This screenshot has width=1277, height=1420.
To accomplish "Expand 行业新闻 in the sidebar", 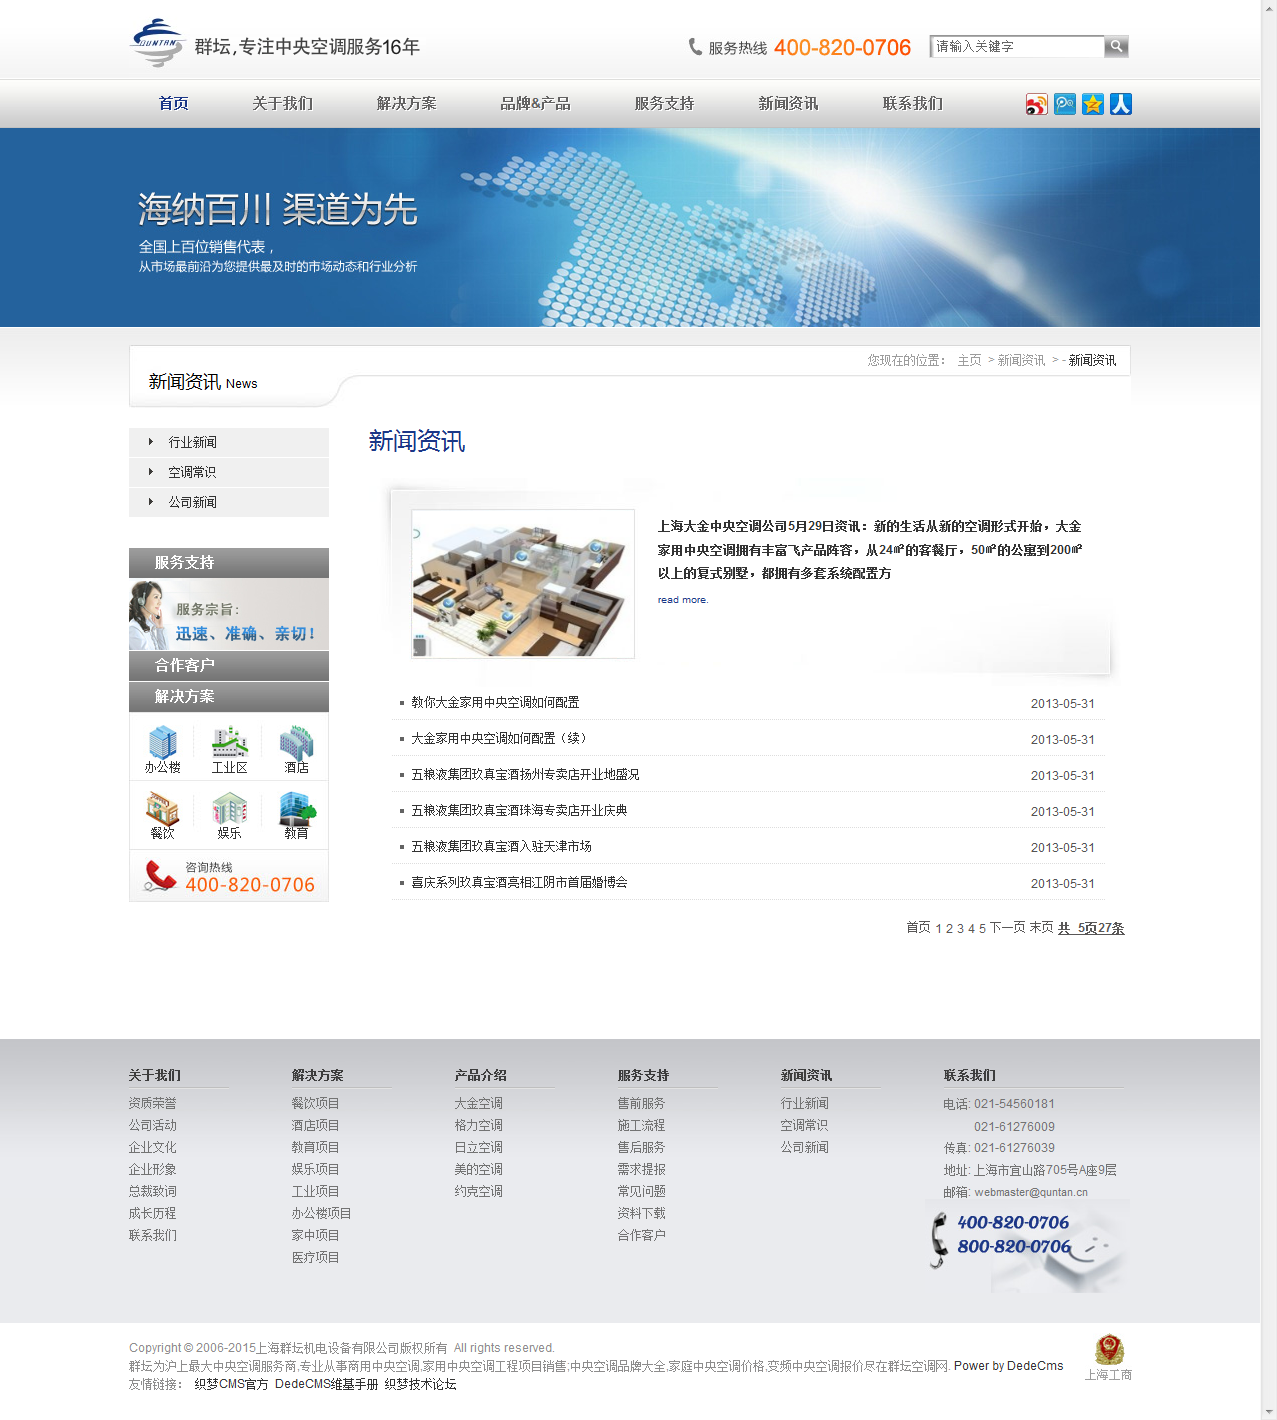I will coord(192,442).
